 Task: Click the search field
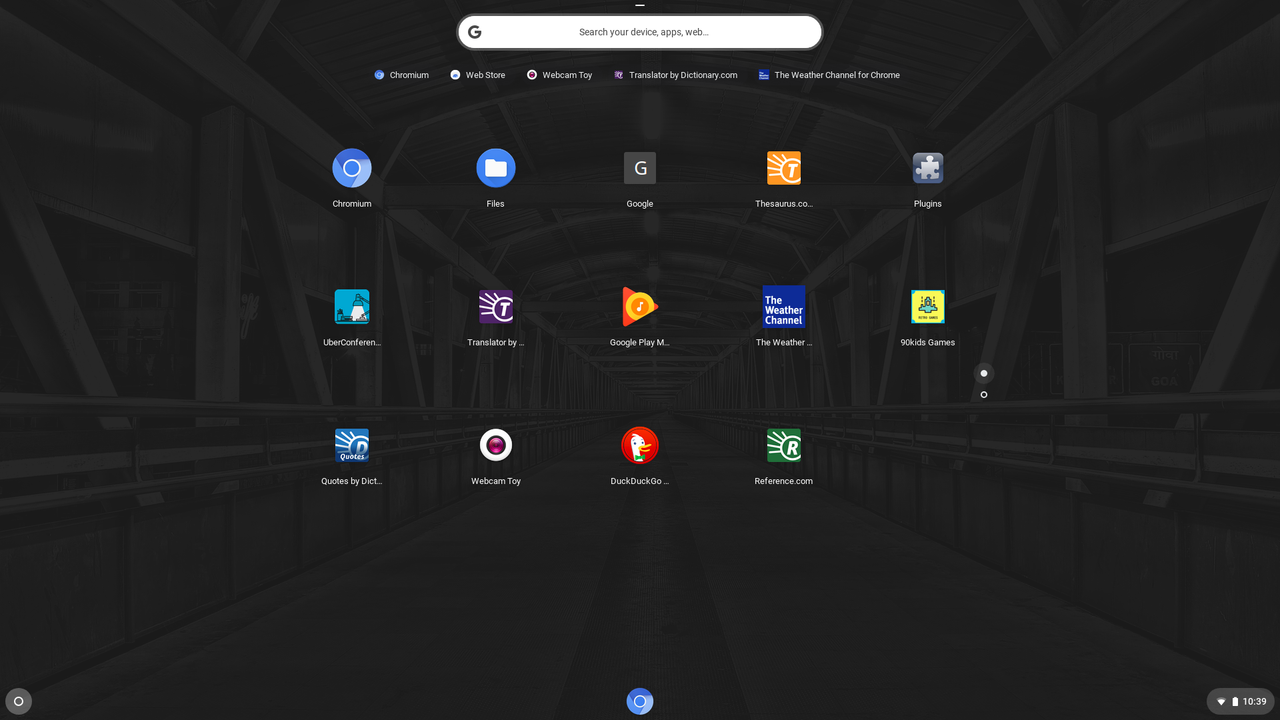[639, 31]
